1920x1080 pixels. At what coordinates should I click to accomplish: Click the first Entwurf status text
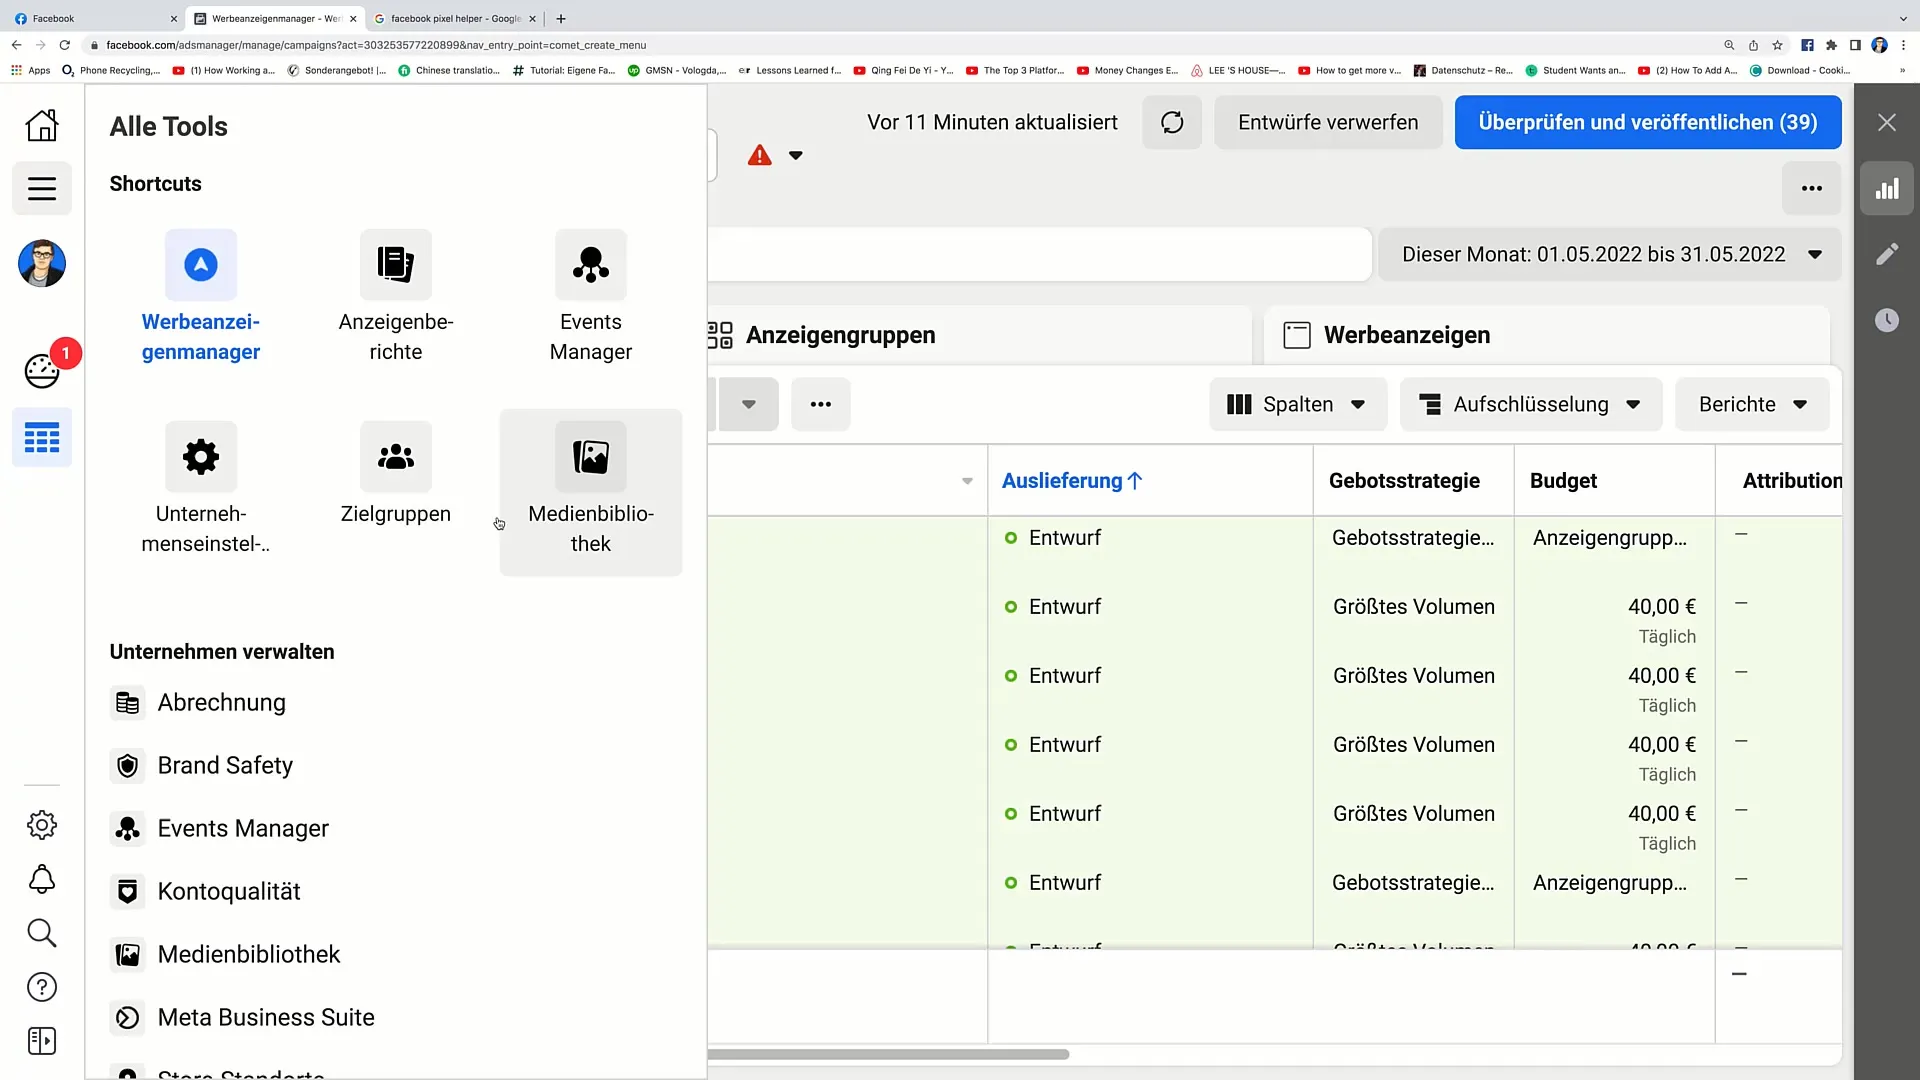(x=1064, y=538)
